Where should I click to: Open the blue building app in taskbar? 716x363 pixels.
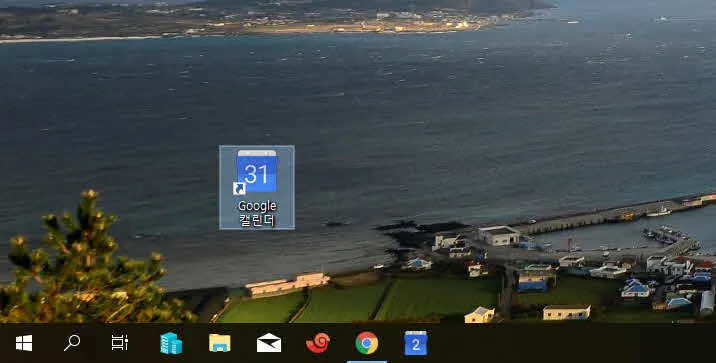click(171, 343)
